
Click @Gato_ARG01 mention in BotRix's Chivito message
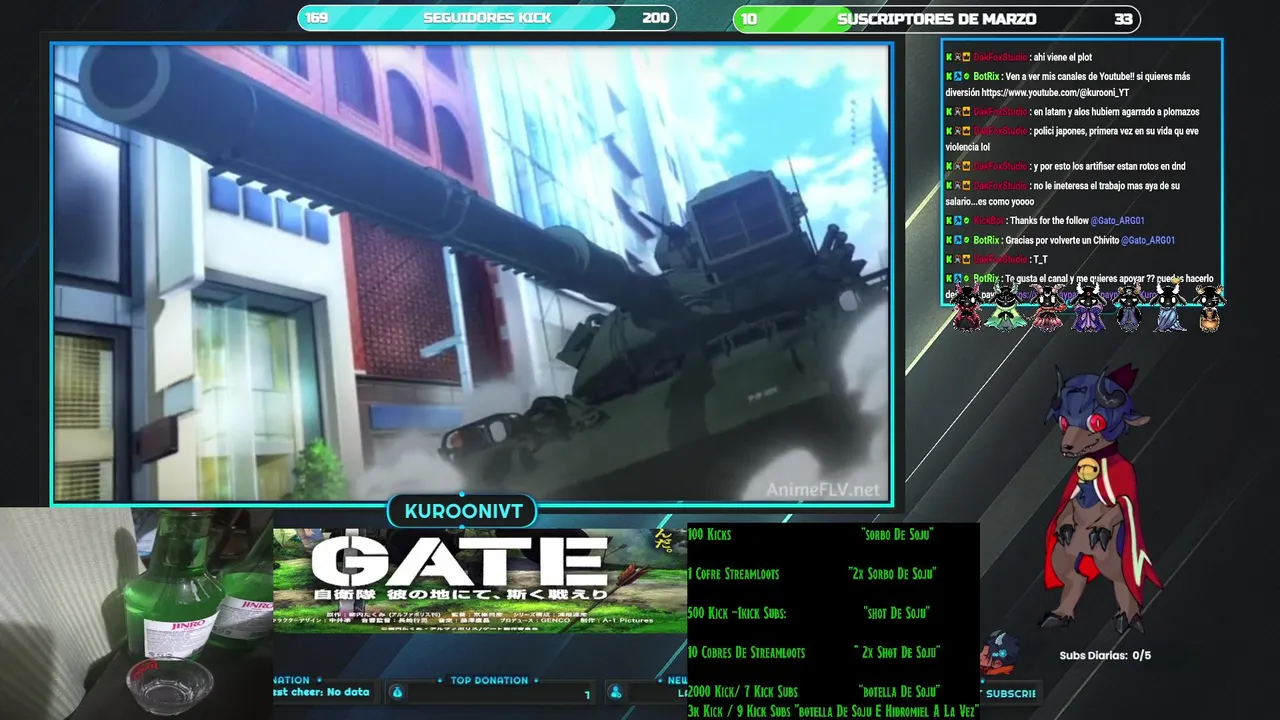[x=1148, y=241]
